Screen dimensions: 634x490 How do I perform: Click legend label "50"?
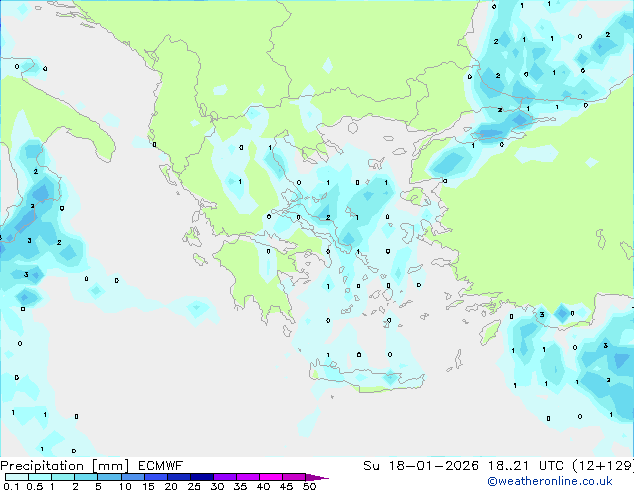tap(310, 486)
